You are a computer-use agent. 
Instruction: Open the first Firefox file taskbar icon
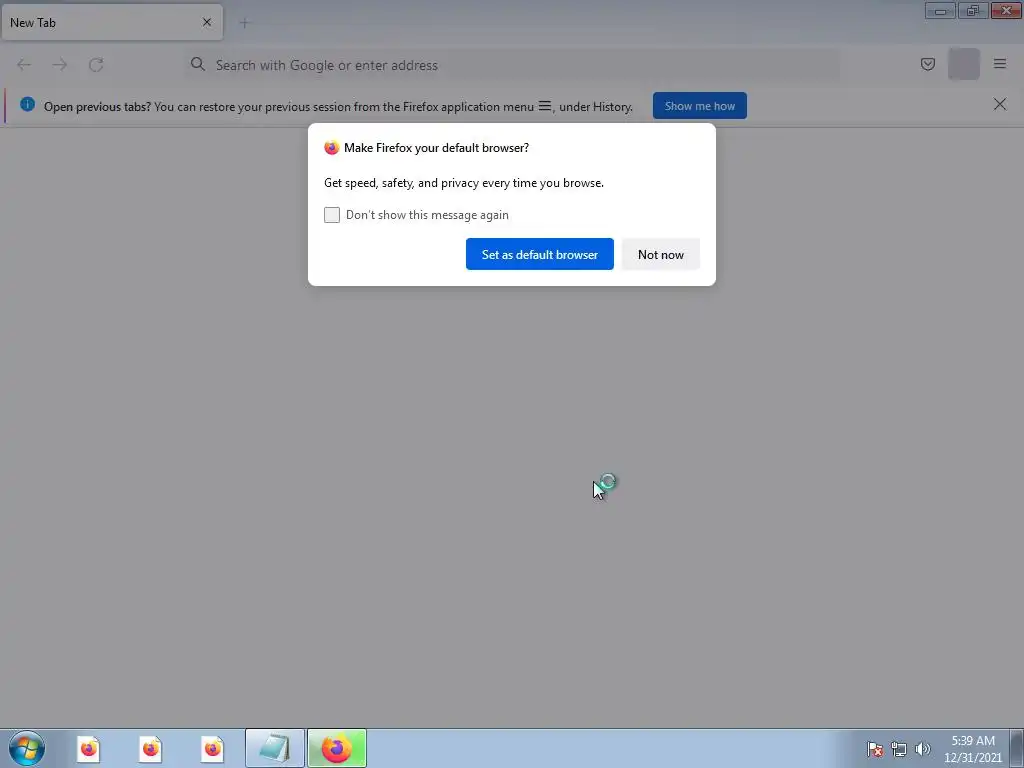[89, 748]
